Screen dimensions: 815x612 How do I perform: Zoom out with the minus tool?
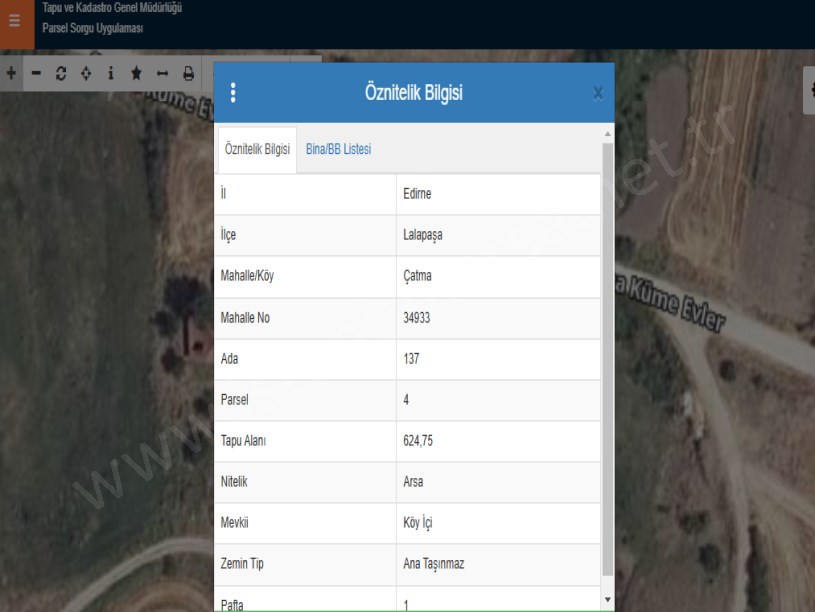pyautogui.click(x=36, y=73)
